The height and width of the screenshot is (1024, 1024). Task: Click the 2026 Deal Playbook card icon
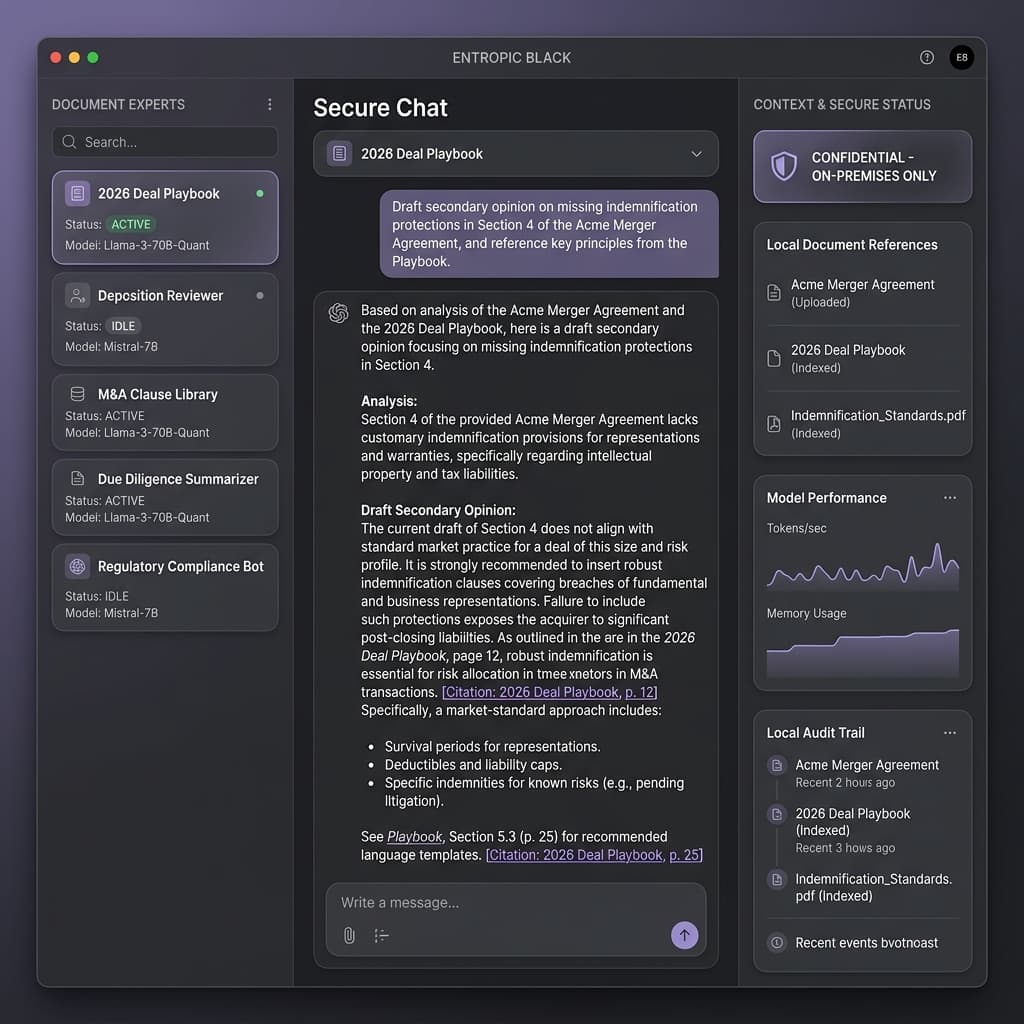tap(77, 193)
